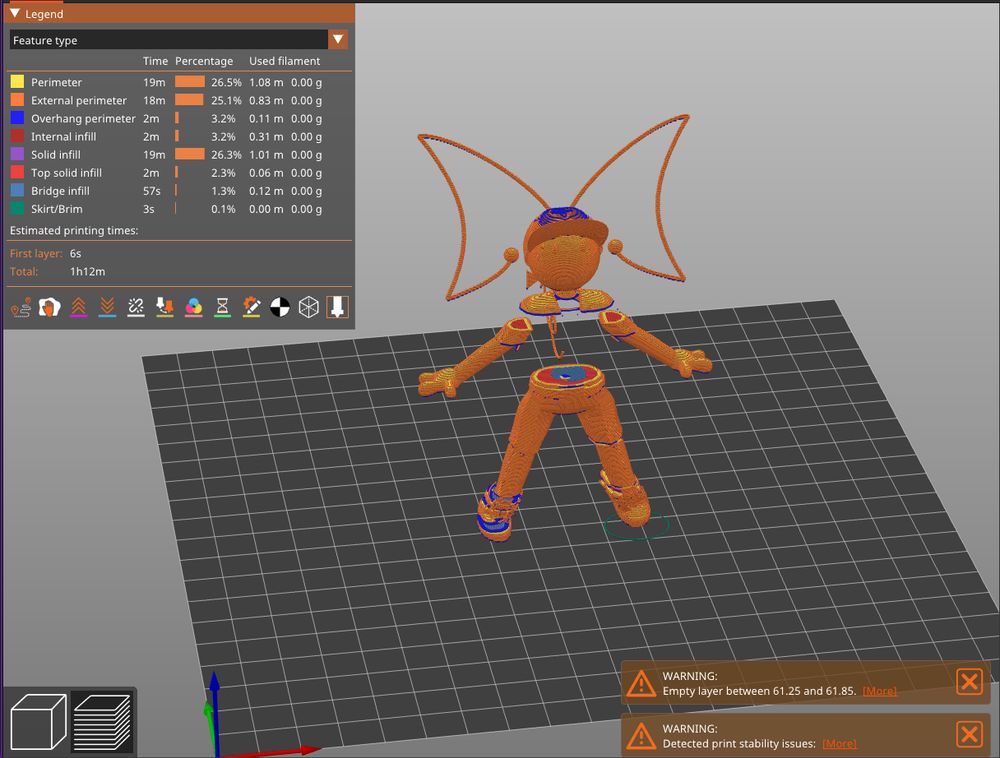Open More link for empty layer warning
Screen dimensions: 1000x758
(879, 691)
